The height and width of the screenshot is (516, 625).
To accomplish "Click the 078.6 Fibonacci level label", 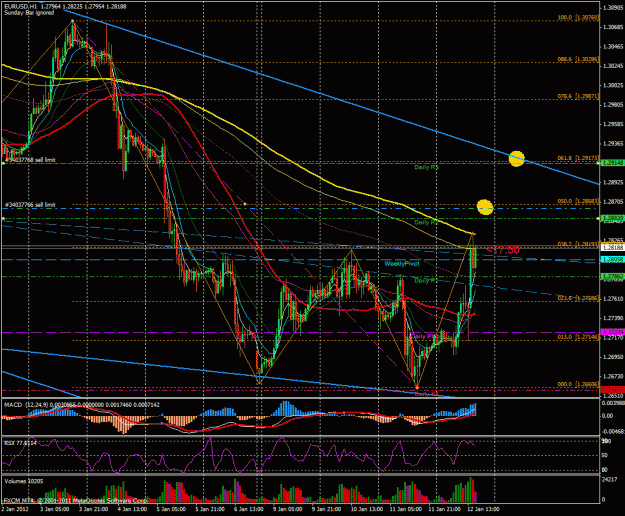I will [x=578, y=96].
